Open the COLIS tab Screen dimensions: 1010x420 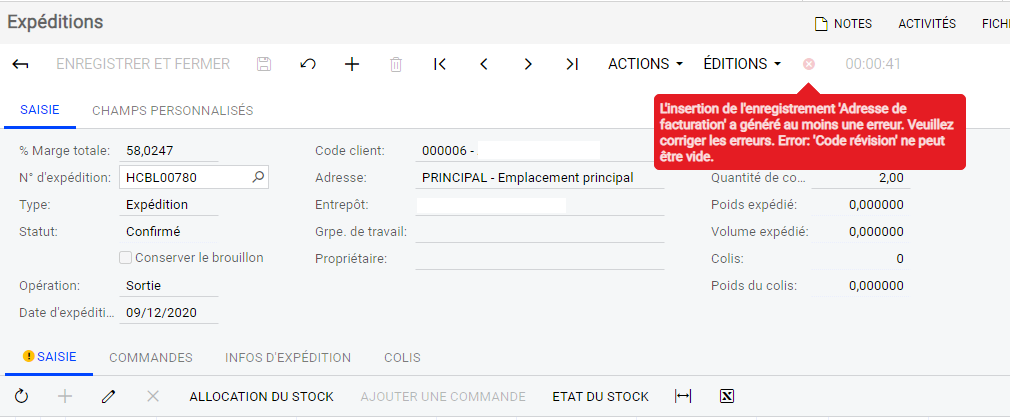403,358
